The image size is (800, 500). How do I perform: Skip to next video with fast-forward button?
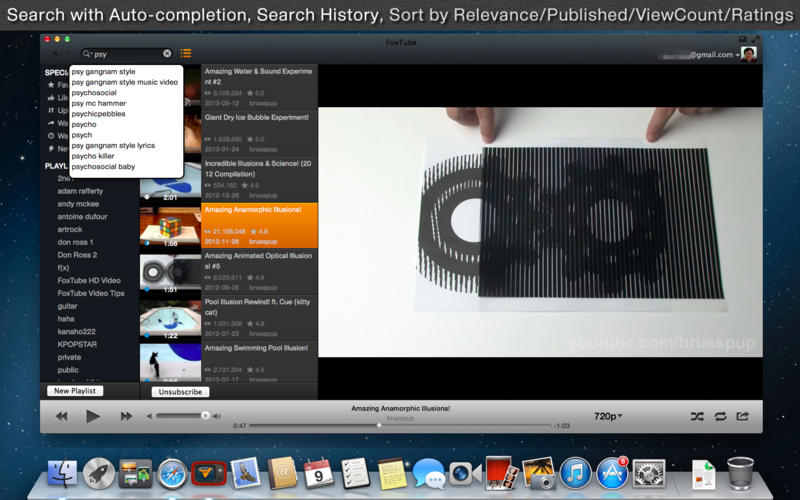126,416
